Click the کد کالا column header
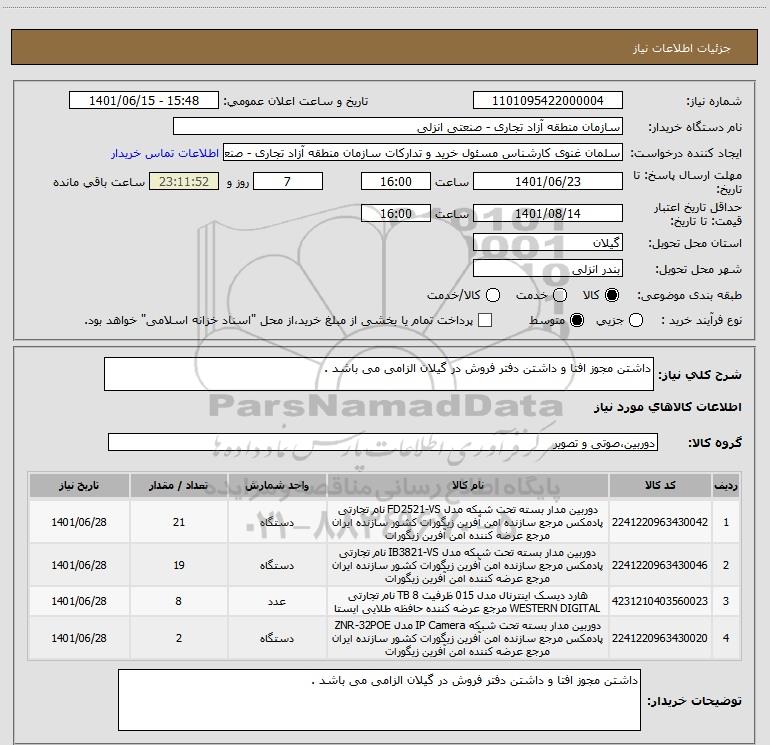Viewport: 770px width, 745px height. 660,486
